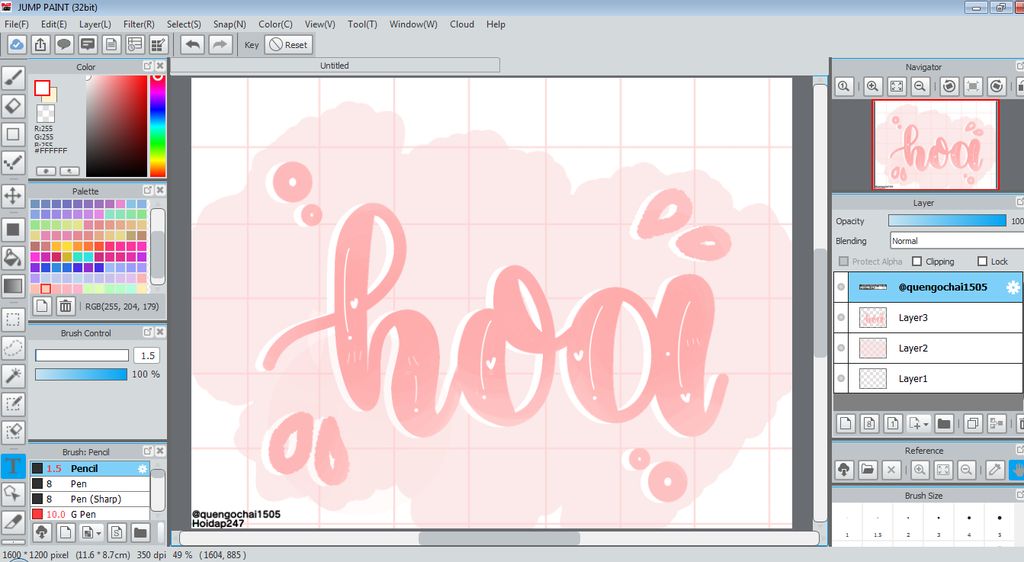
Task: Hide Layer3 visibility
Action: coord(841,318)
